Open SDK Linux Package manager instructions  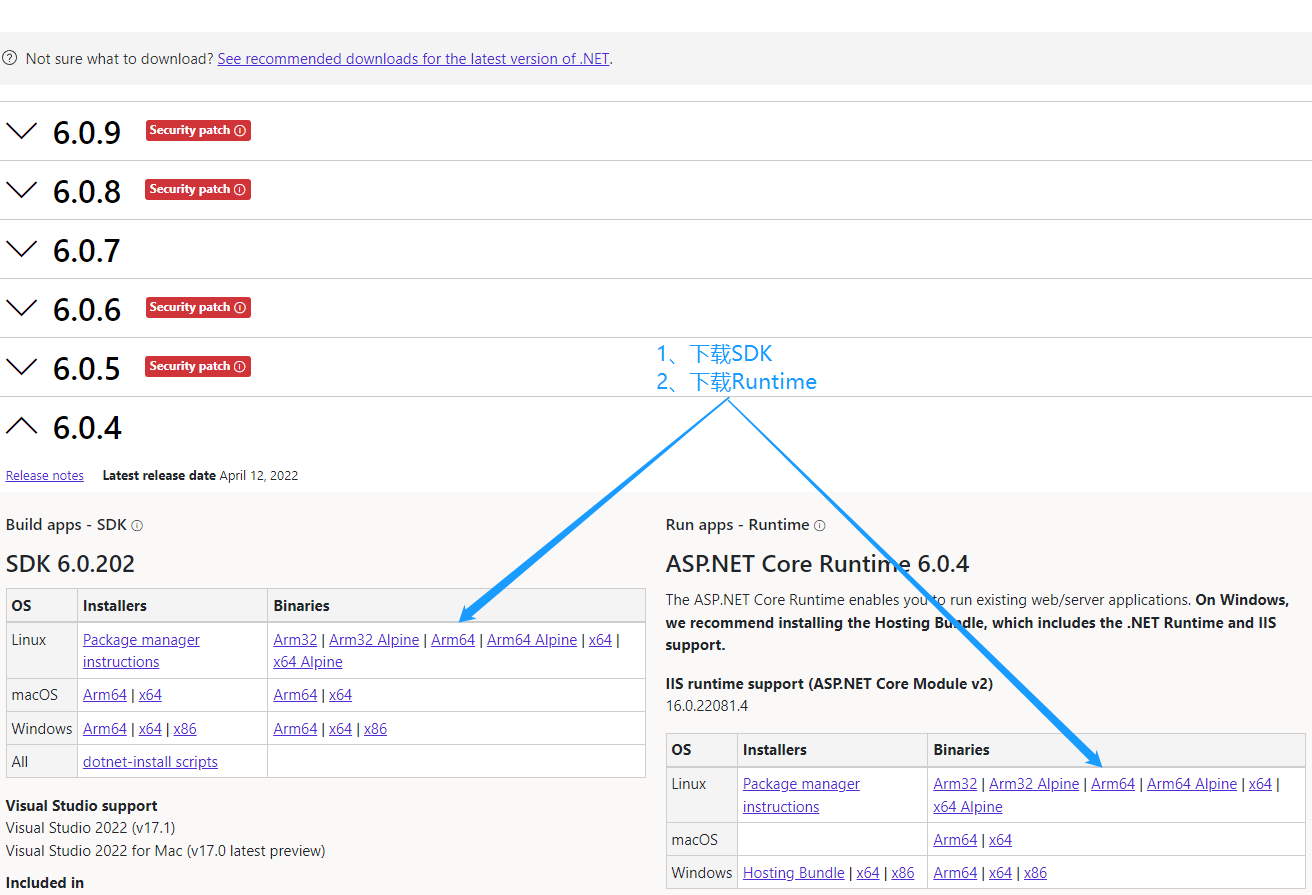[141, 651]
